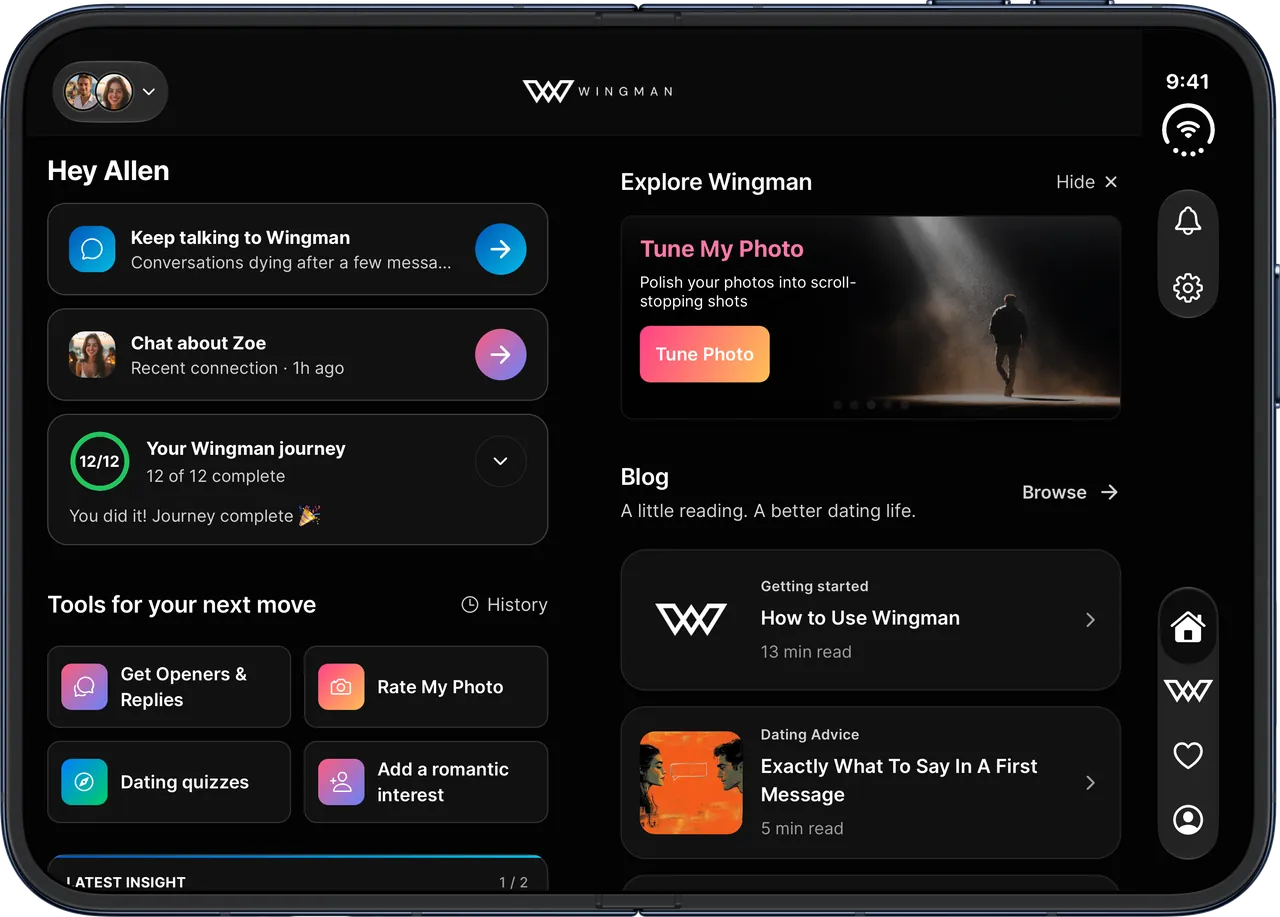Open the Wingman logo tab in side rail
1280x917 pixels.
point(1188,690)
